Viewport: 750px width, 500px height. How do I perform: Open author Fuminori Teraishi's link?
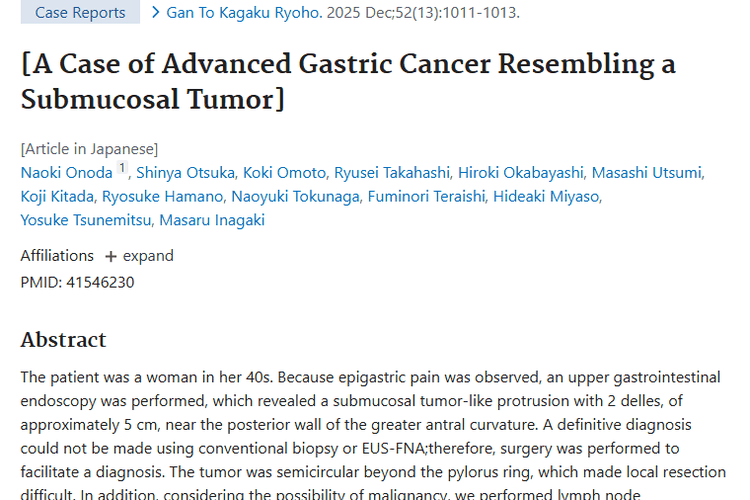427,196
